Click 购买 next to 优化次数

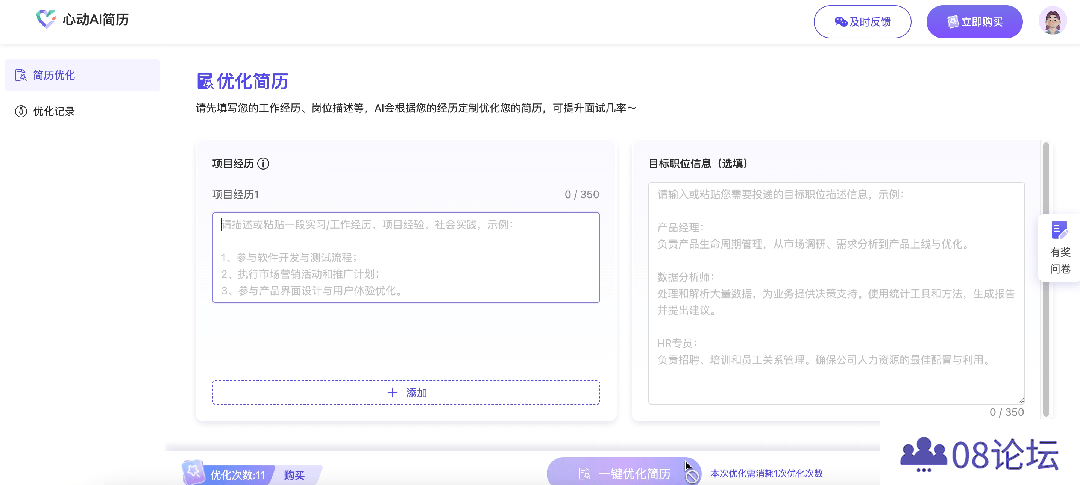point(294,475)
